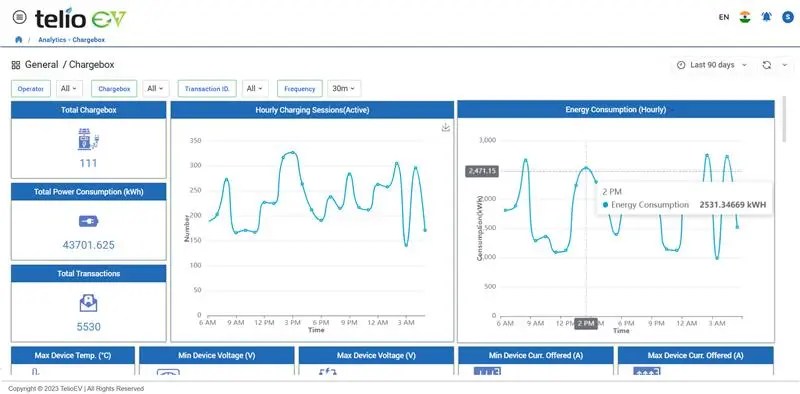Open the Analytics - Chargebox breadcrumb link
The height and width of the screenshot is (394, 800).
(x=71, y=39)
